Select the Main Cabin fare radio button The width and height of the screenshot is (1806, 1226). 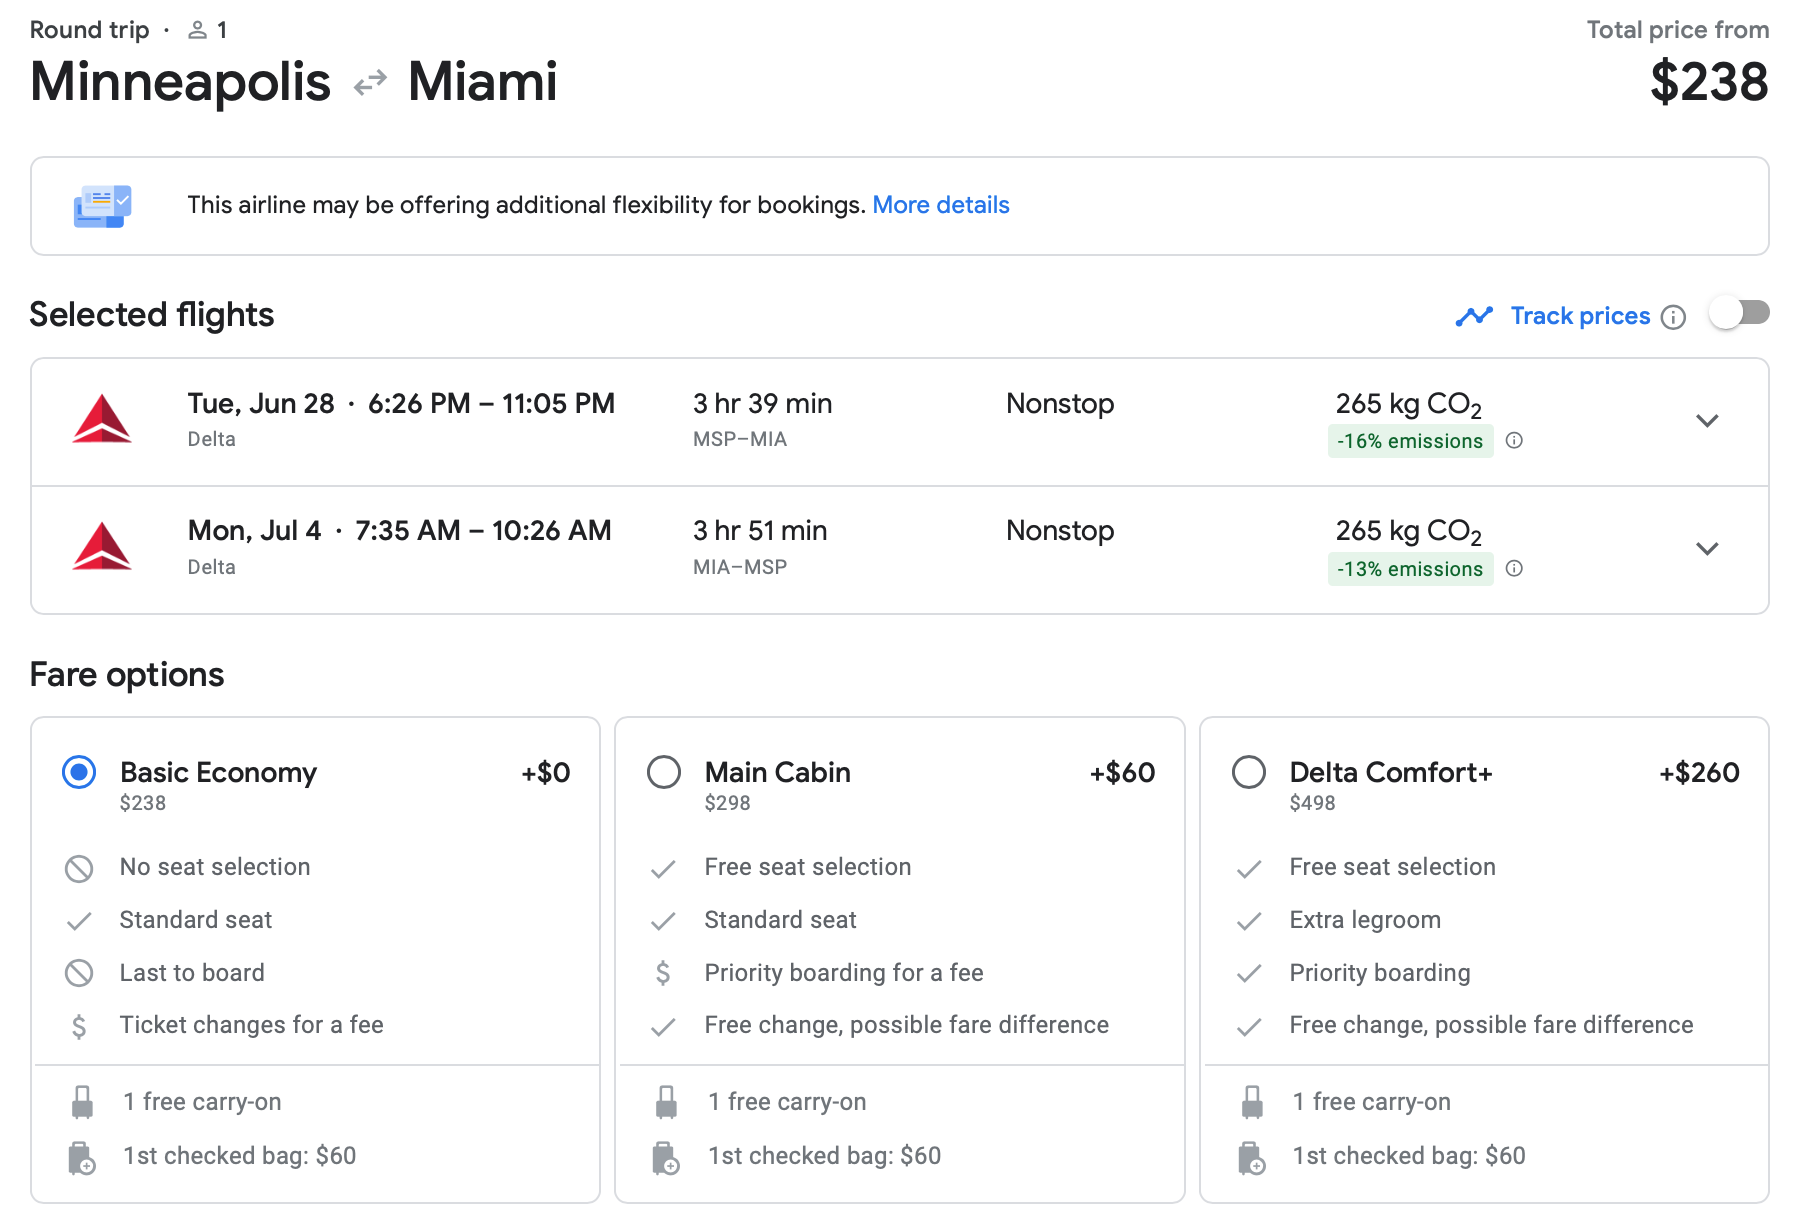tap(664, 772)
